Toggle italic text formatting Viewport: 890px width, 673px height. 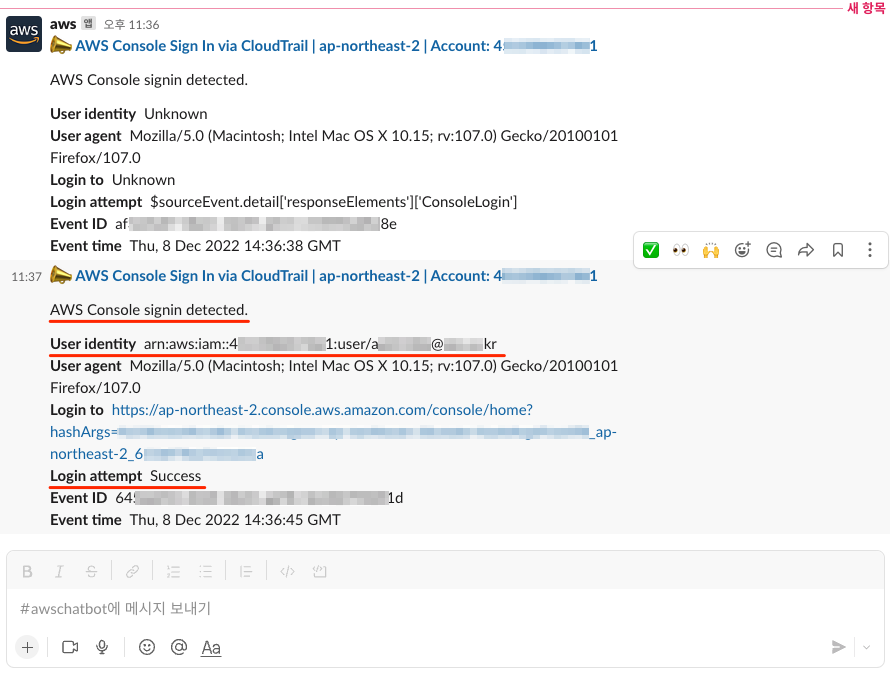[59, 571]
